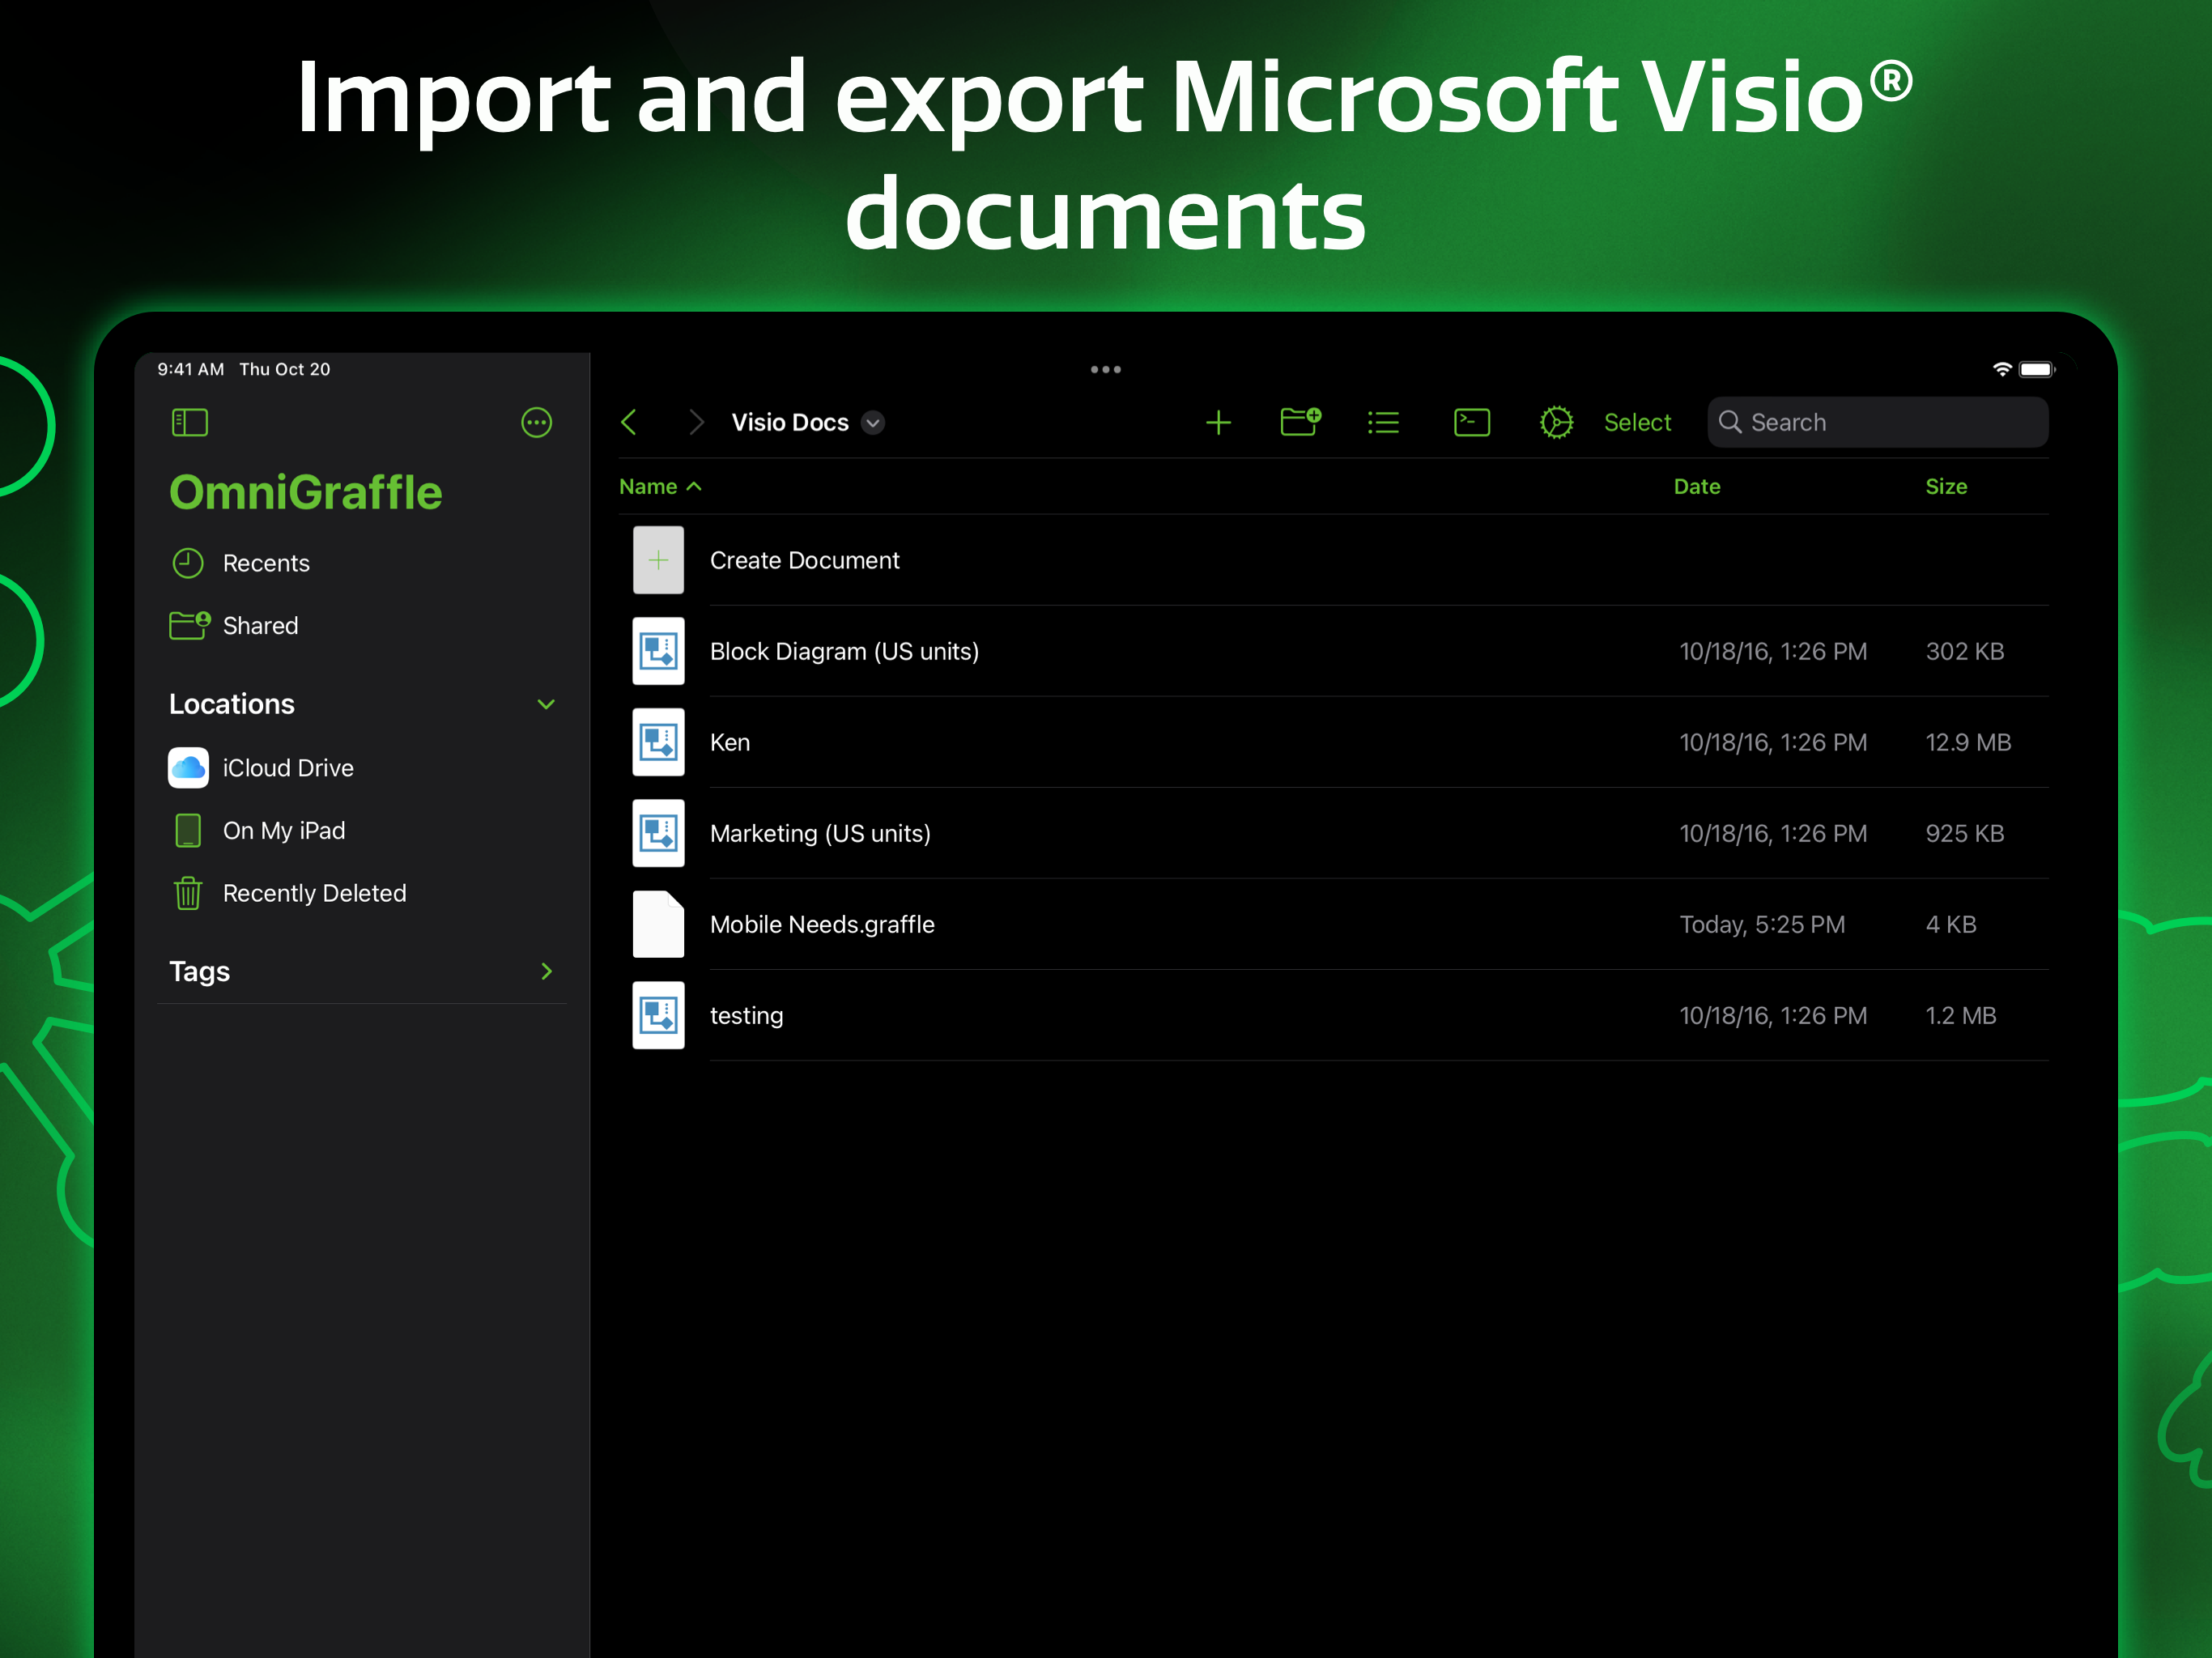Open the testing Visio file icon
The image size is (2212, 1658).
pos(658,1015)
